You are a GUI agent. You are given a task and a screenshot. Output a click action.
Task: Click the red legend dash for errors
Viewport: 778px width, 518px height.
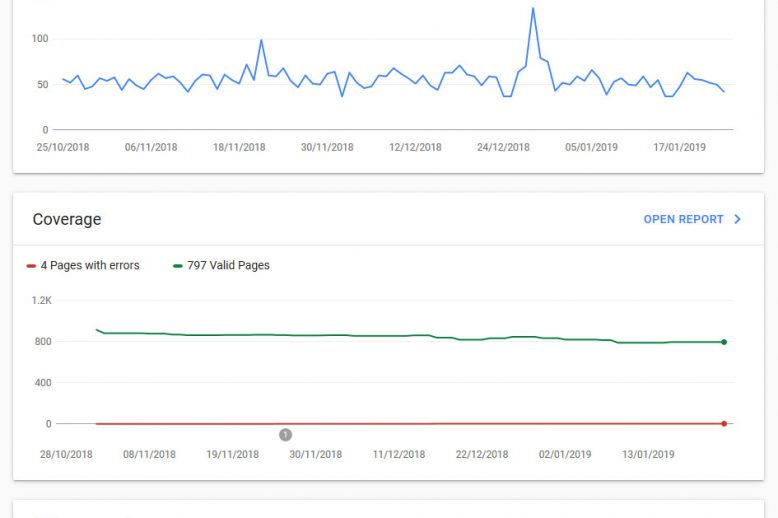pos(31,266)
